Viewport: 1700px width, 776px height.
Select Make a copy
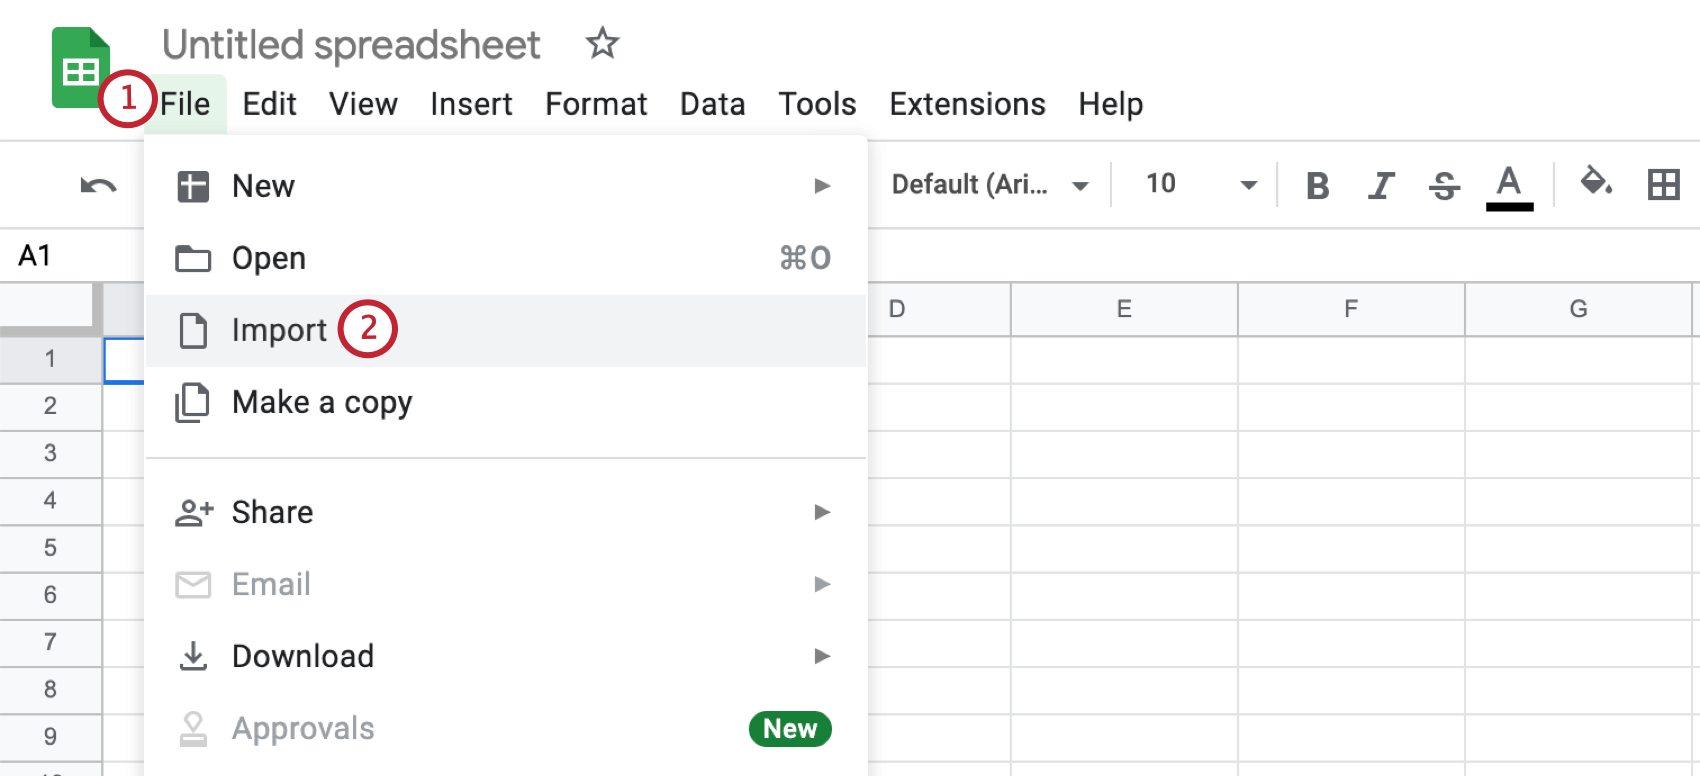click(x=321, y=402)
